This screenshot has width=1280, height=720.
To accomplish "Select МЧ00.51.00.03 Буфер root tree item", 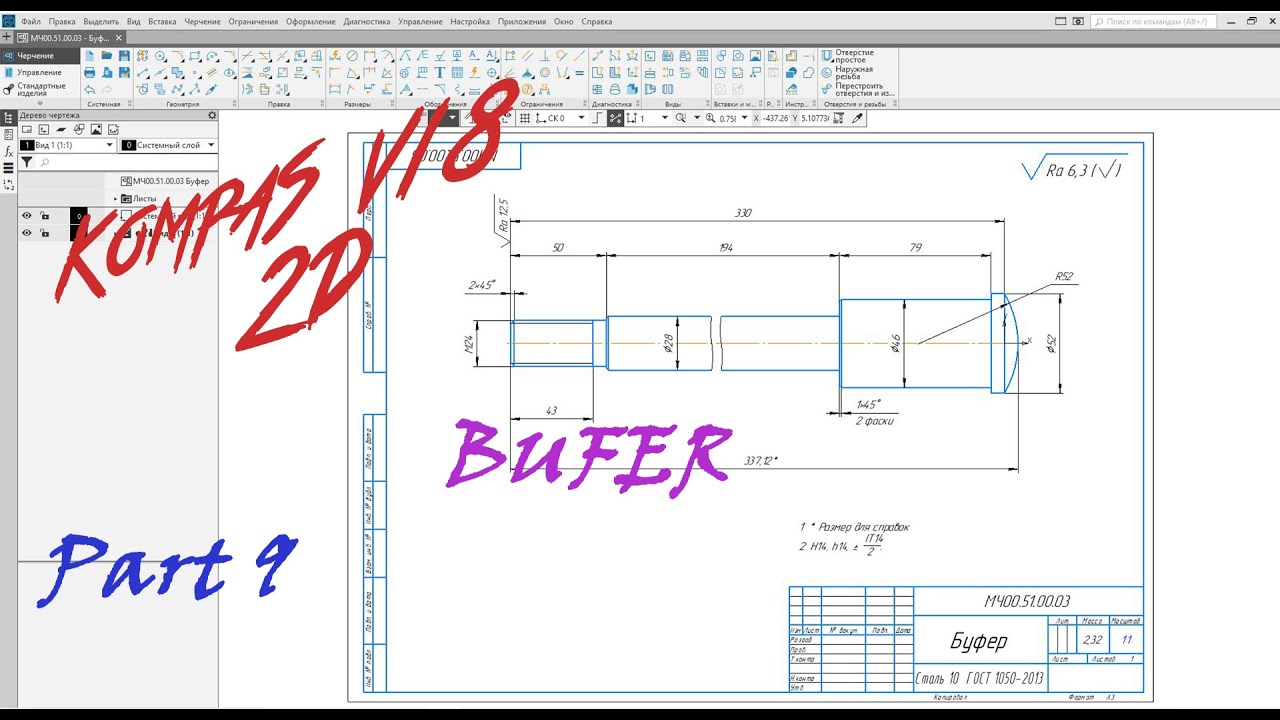I will [x=165, y=181].
